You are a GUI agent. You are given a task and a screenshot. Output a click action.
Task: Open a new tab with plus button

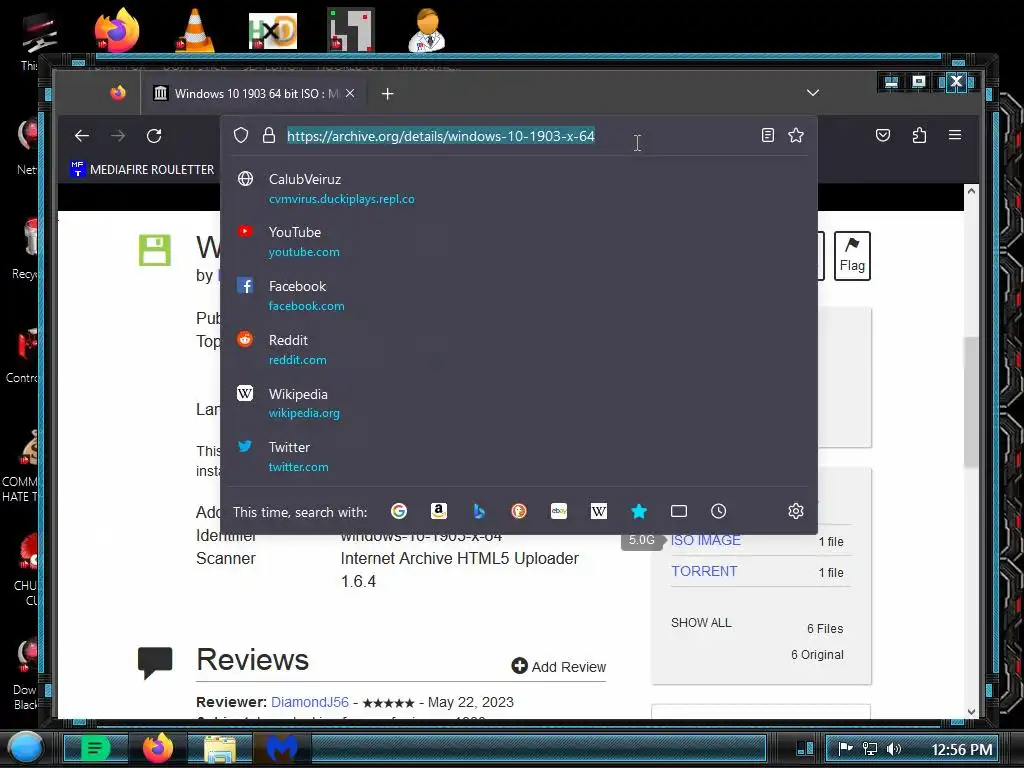click(387, 94)
